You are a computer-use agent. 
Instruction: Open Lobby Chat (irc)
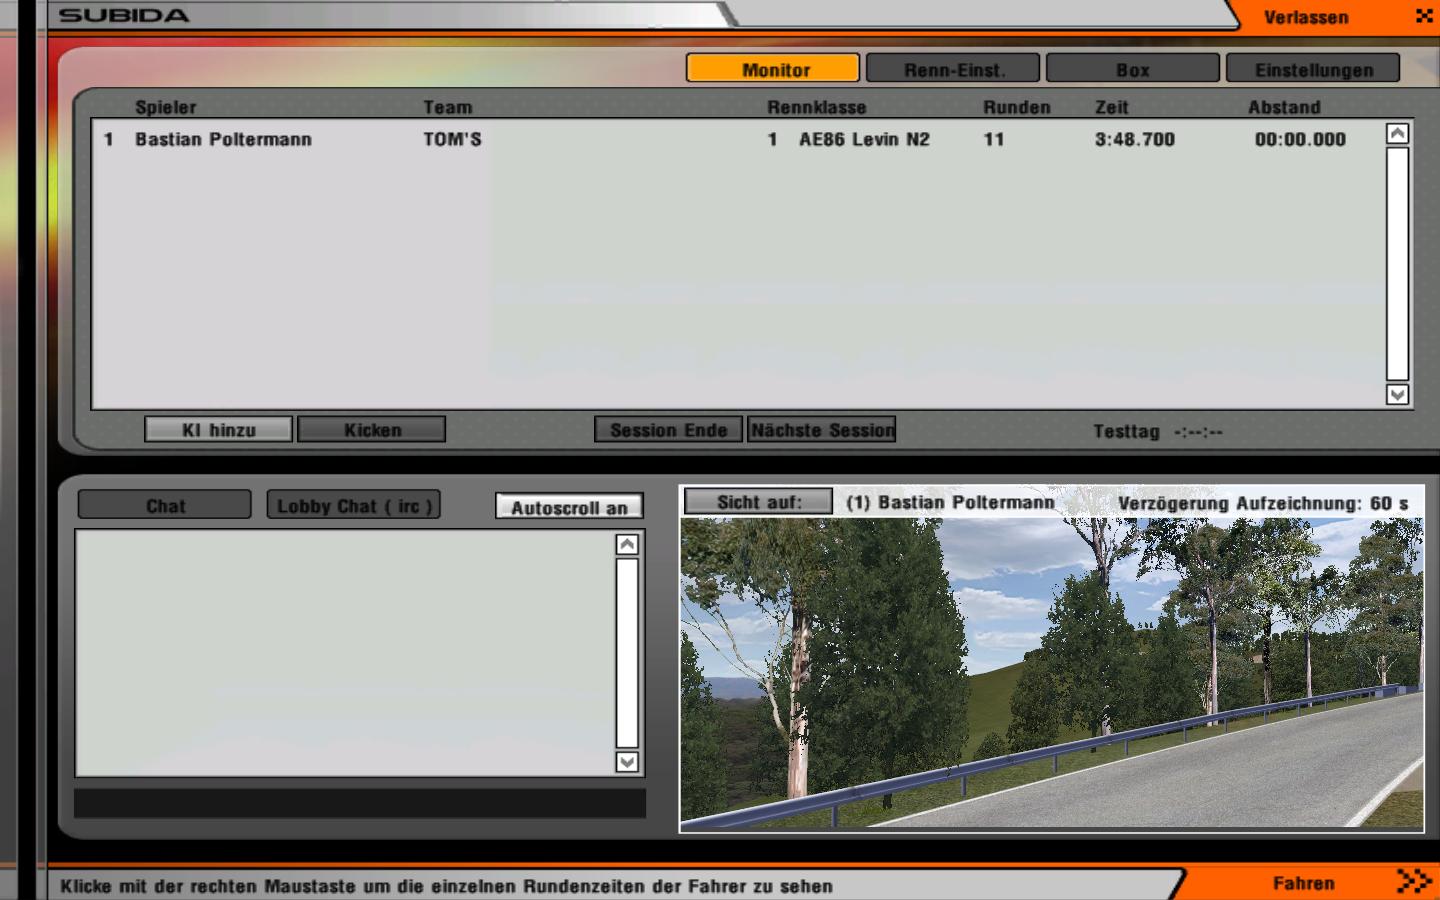(354, 505)
